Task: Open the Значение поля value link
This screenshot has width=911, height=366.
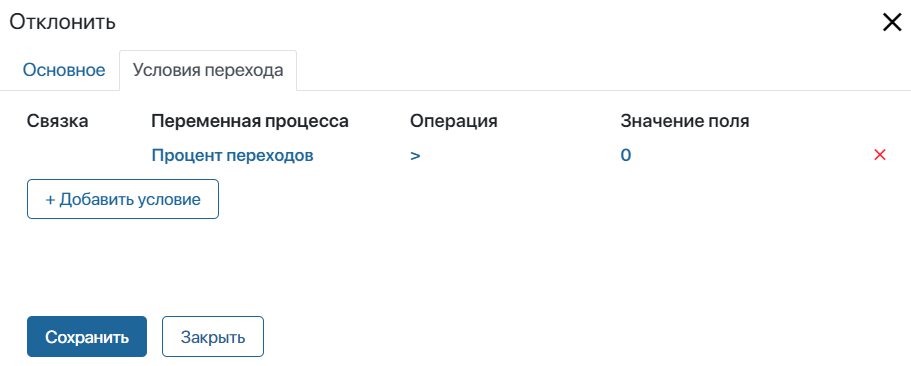Action: pyautogui.click(x=626, y=155)
